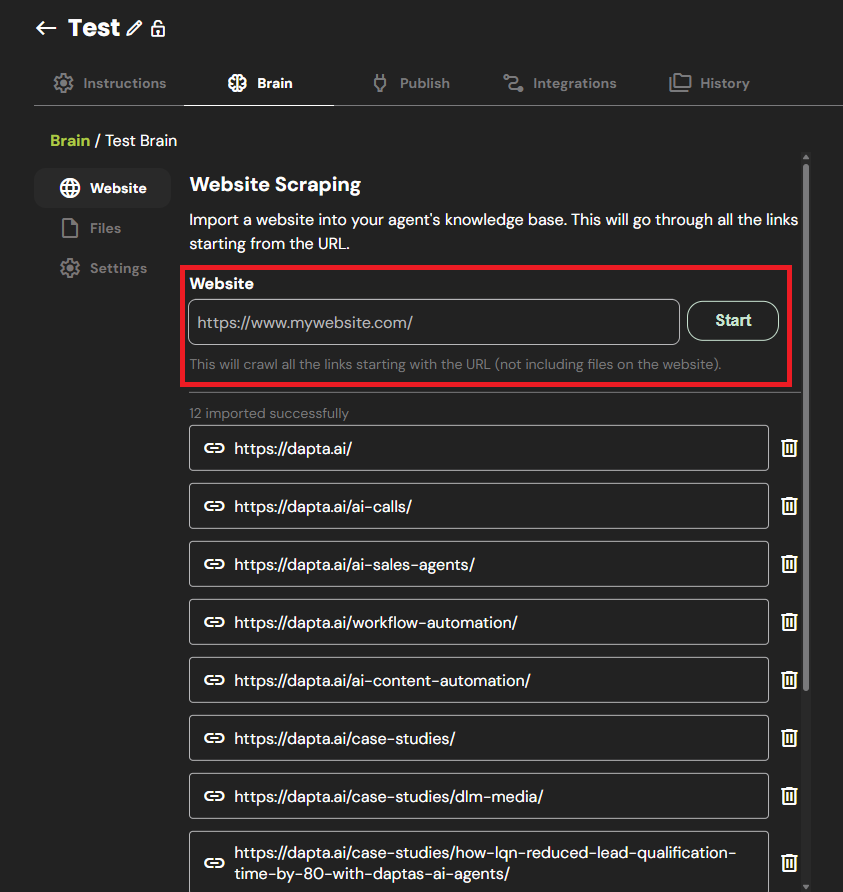Viewport: 843px width, 892px height.
Task: Switch to the Publish tab
Action: 411,83
